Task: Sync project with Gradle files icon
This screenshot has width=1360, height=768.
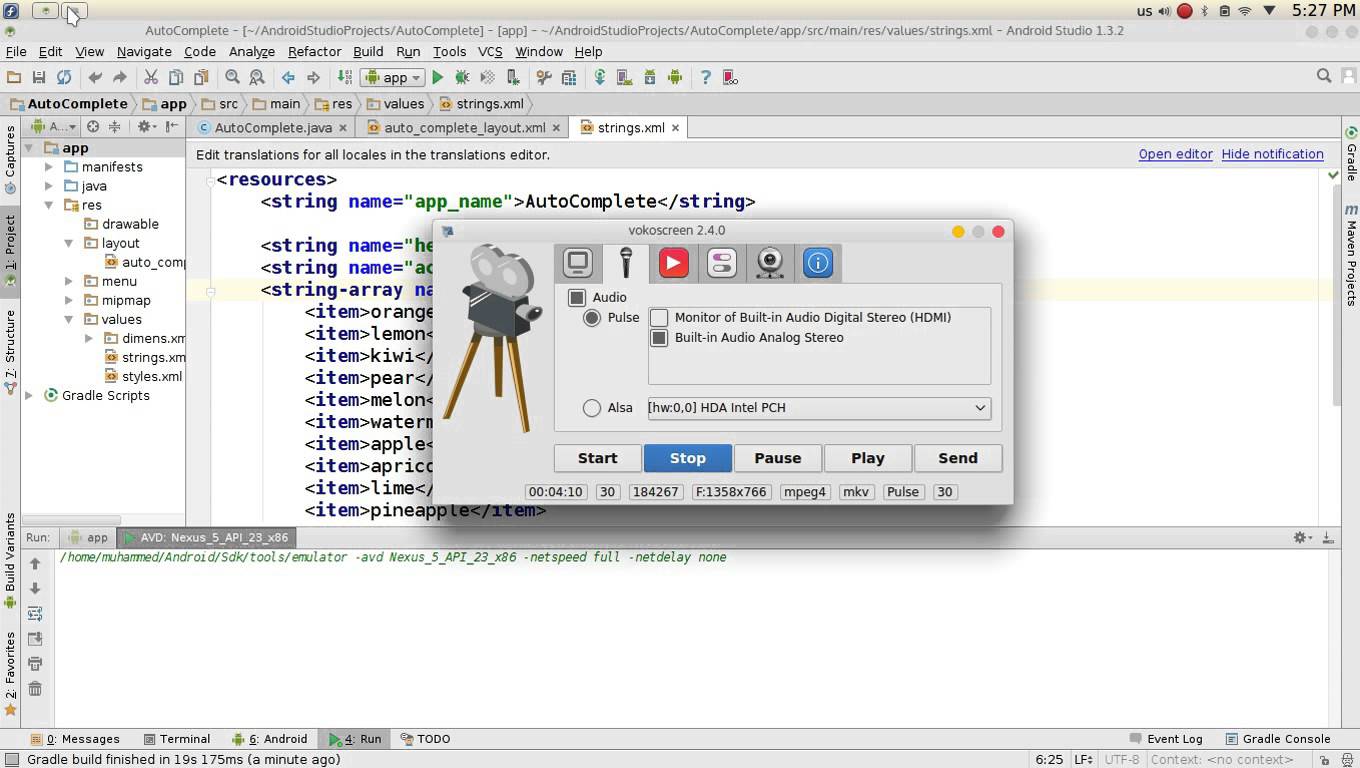Action: coord(600,77)
